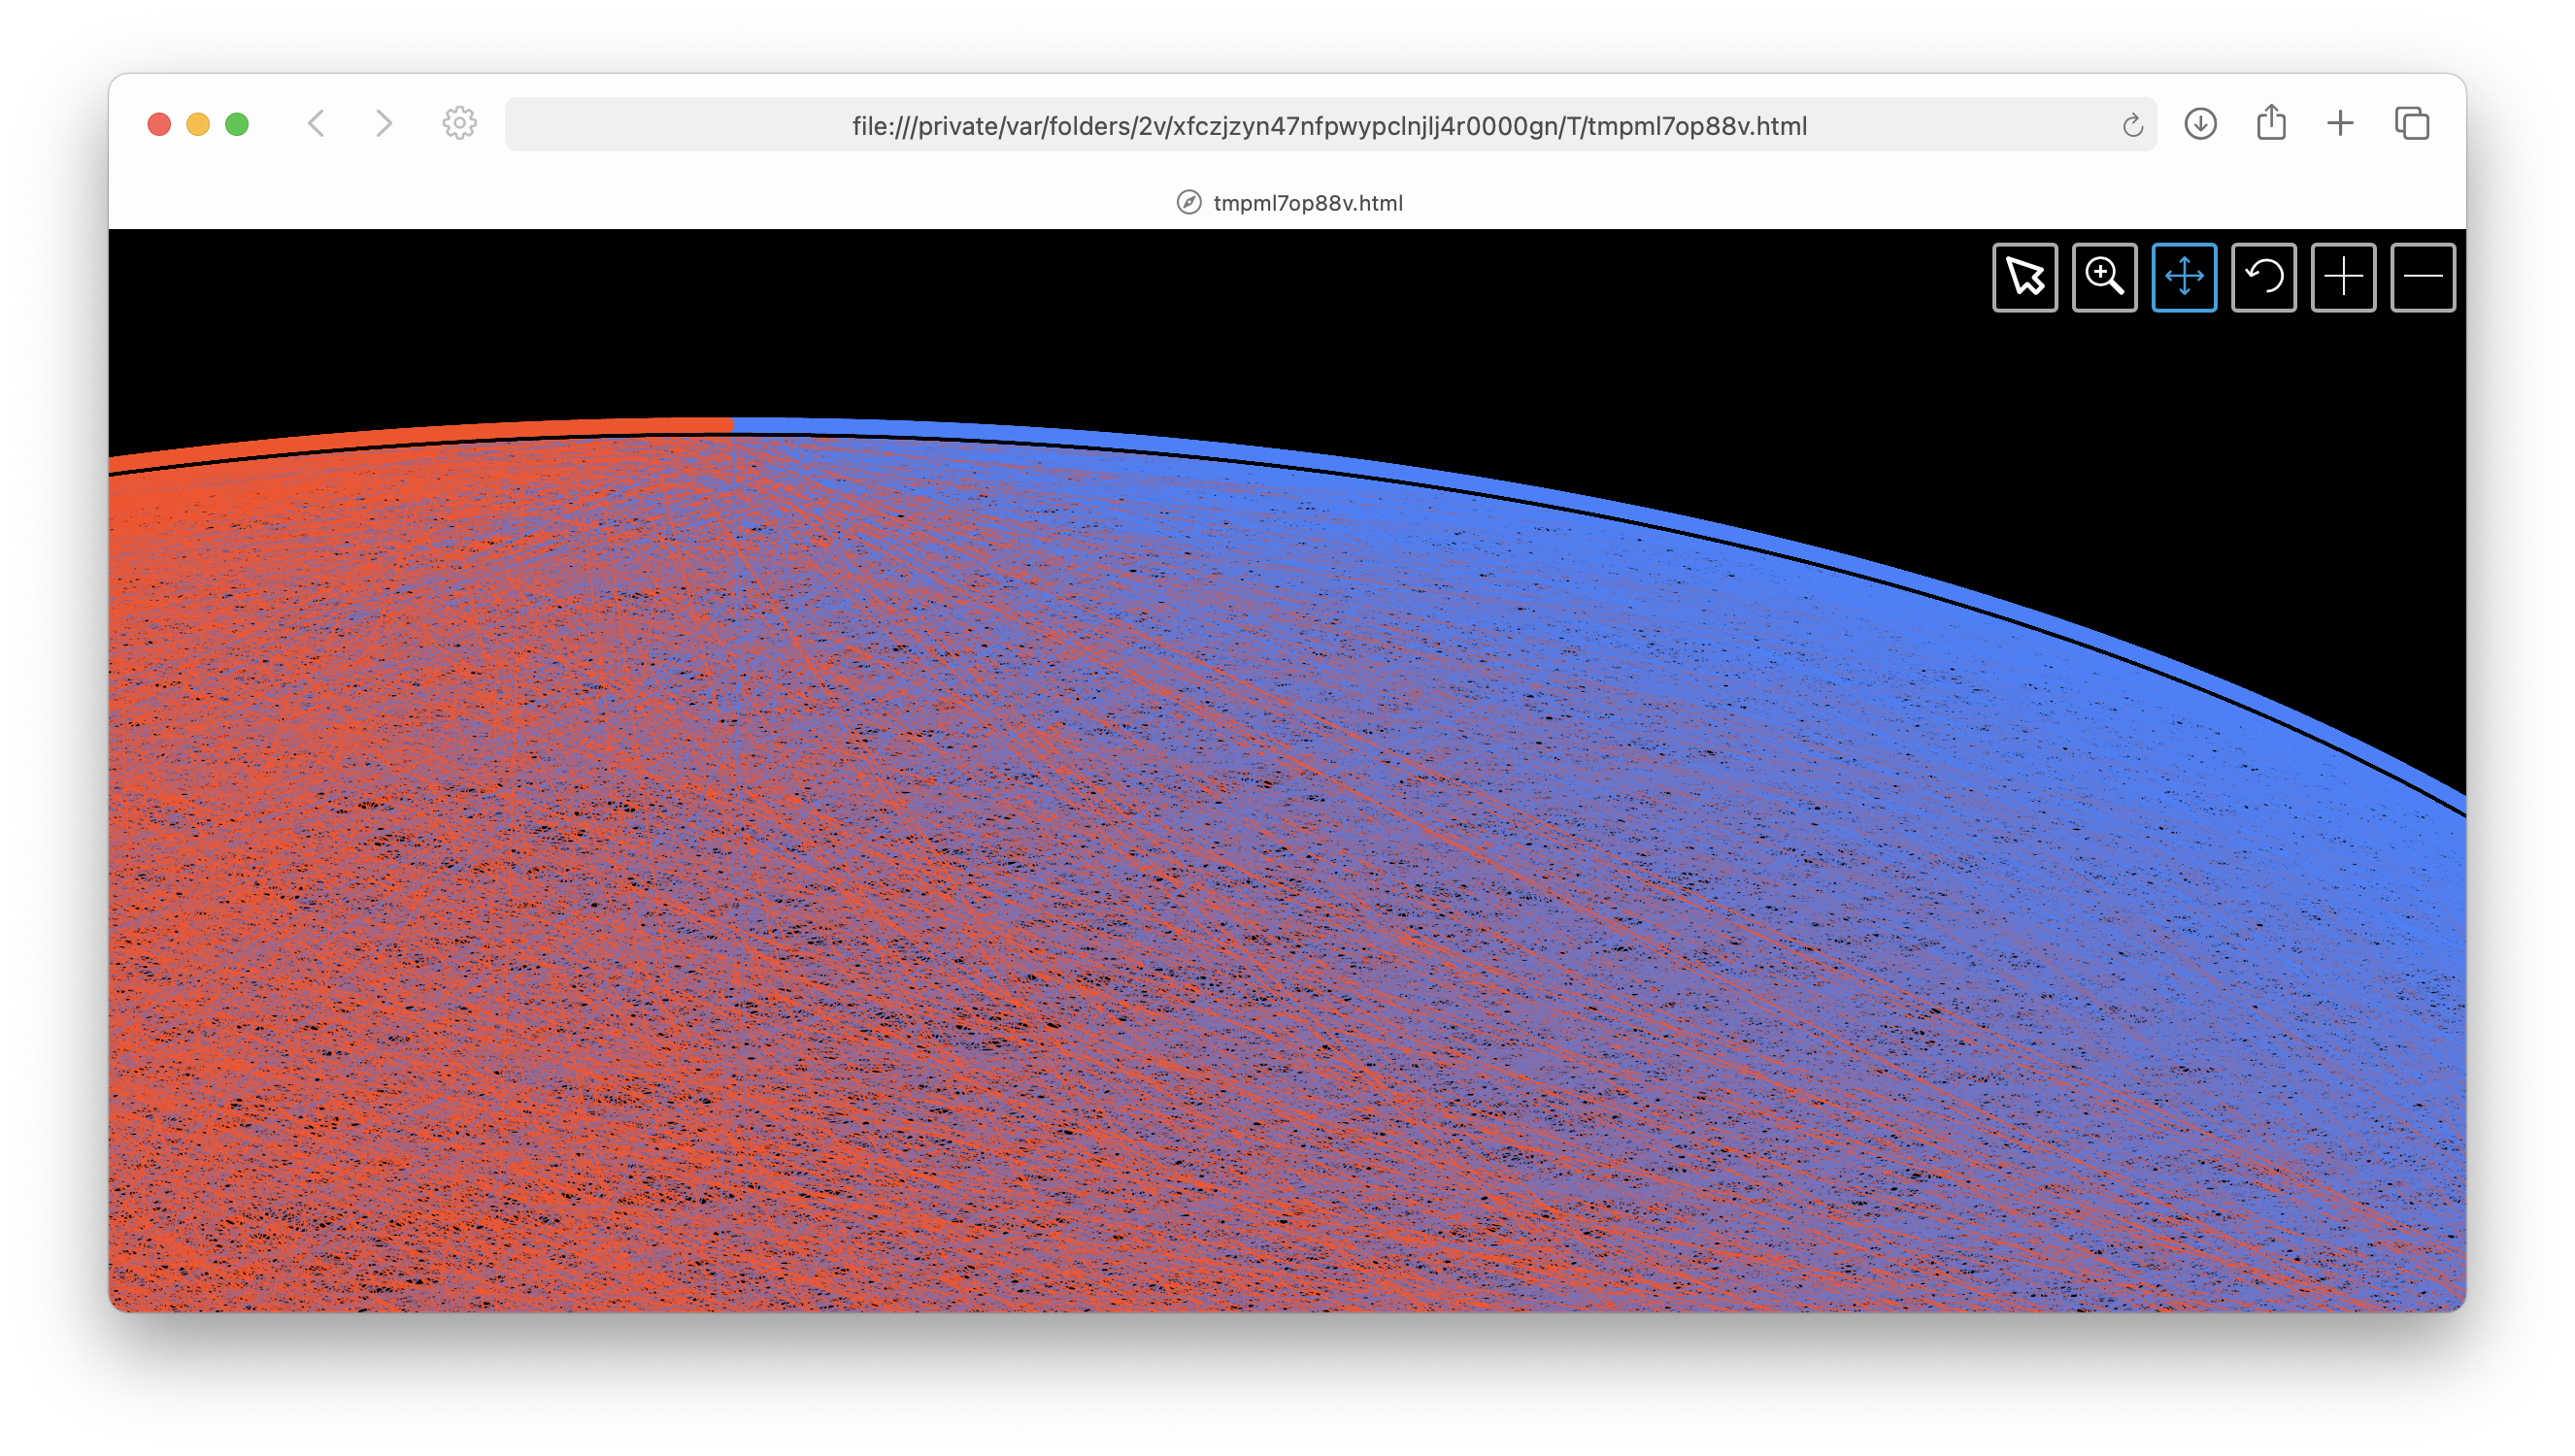Click the browser back arrow
This screenshot has width=2575, height=1456.
pos(316,124)
